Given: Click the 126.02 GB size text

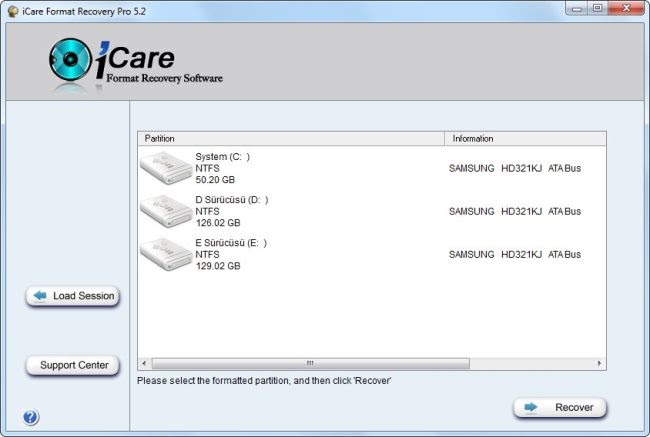Looking at the screenshot, I should [x=218, y=223].
